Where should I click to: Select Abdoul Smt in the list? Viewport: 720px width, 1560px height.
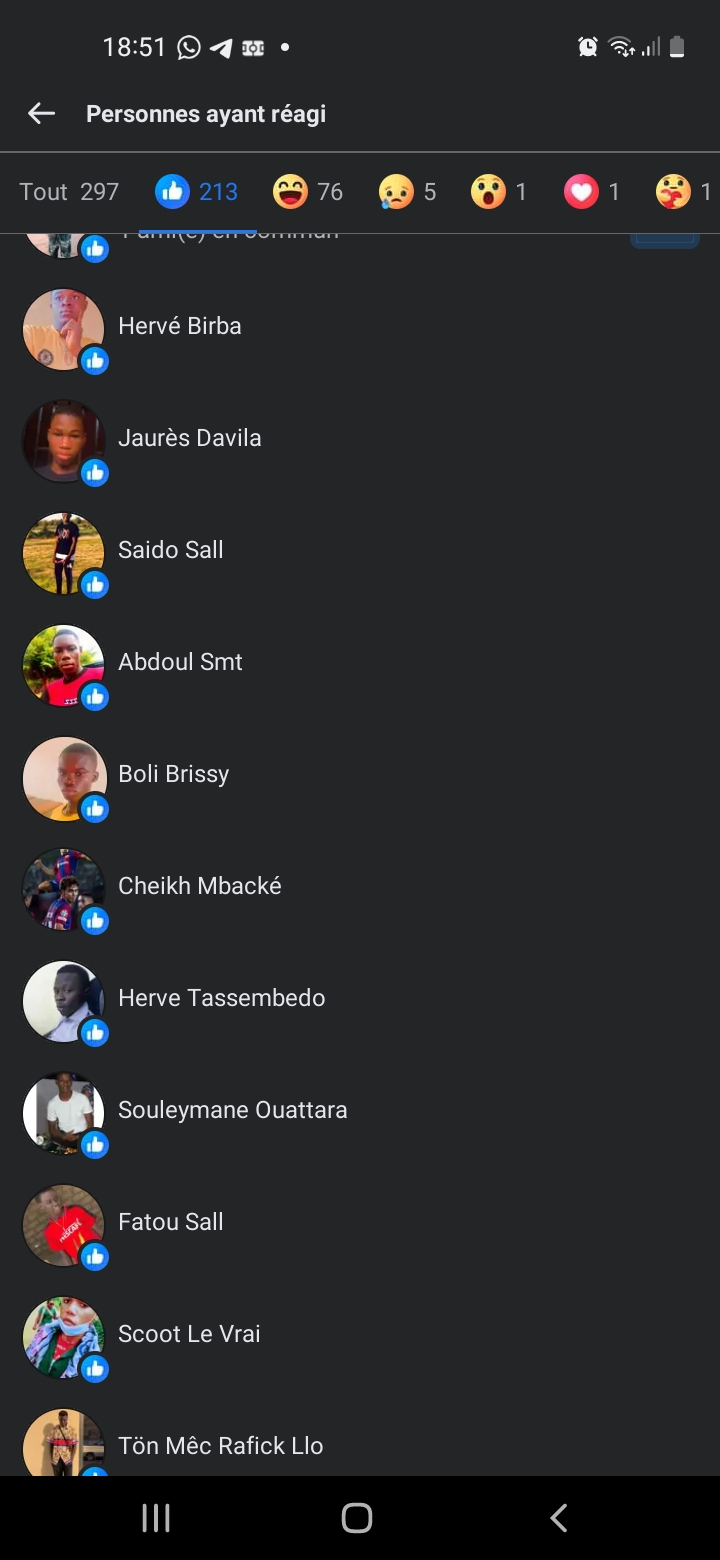(x=180, y=662)
